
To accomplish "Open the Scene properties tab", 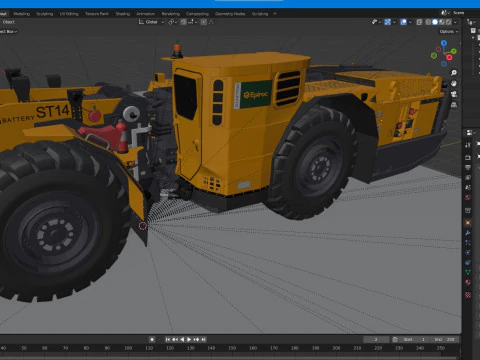I will (x=468, y=187).
